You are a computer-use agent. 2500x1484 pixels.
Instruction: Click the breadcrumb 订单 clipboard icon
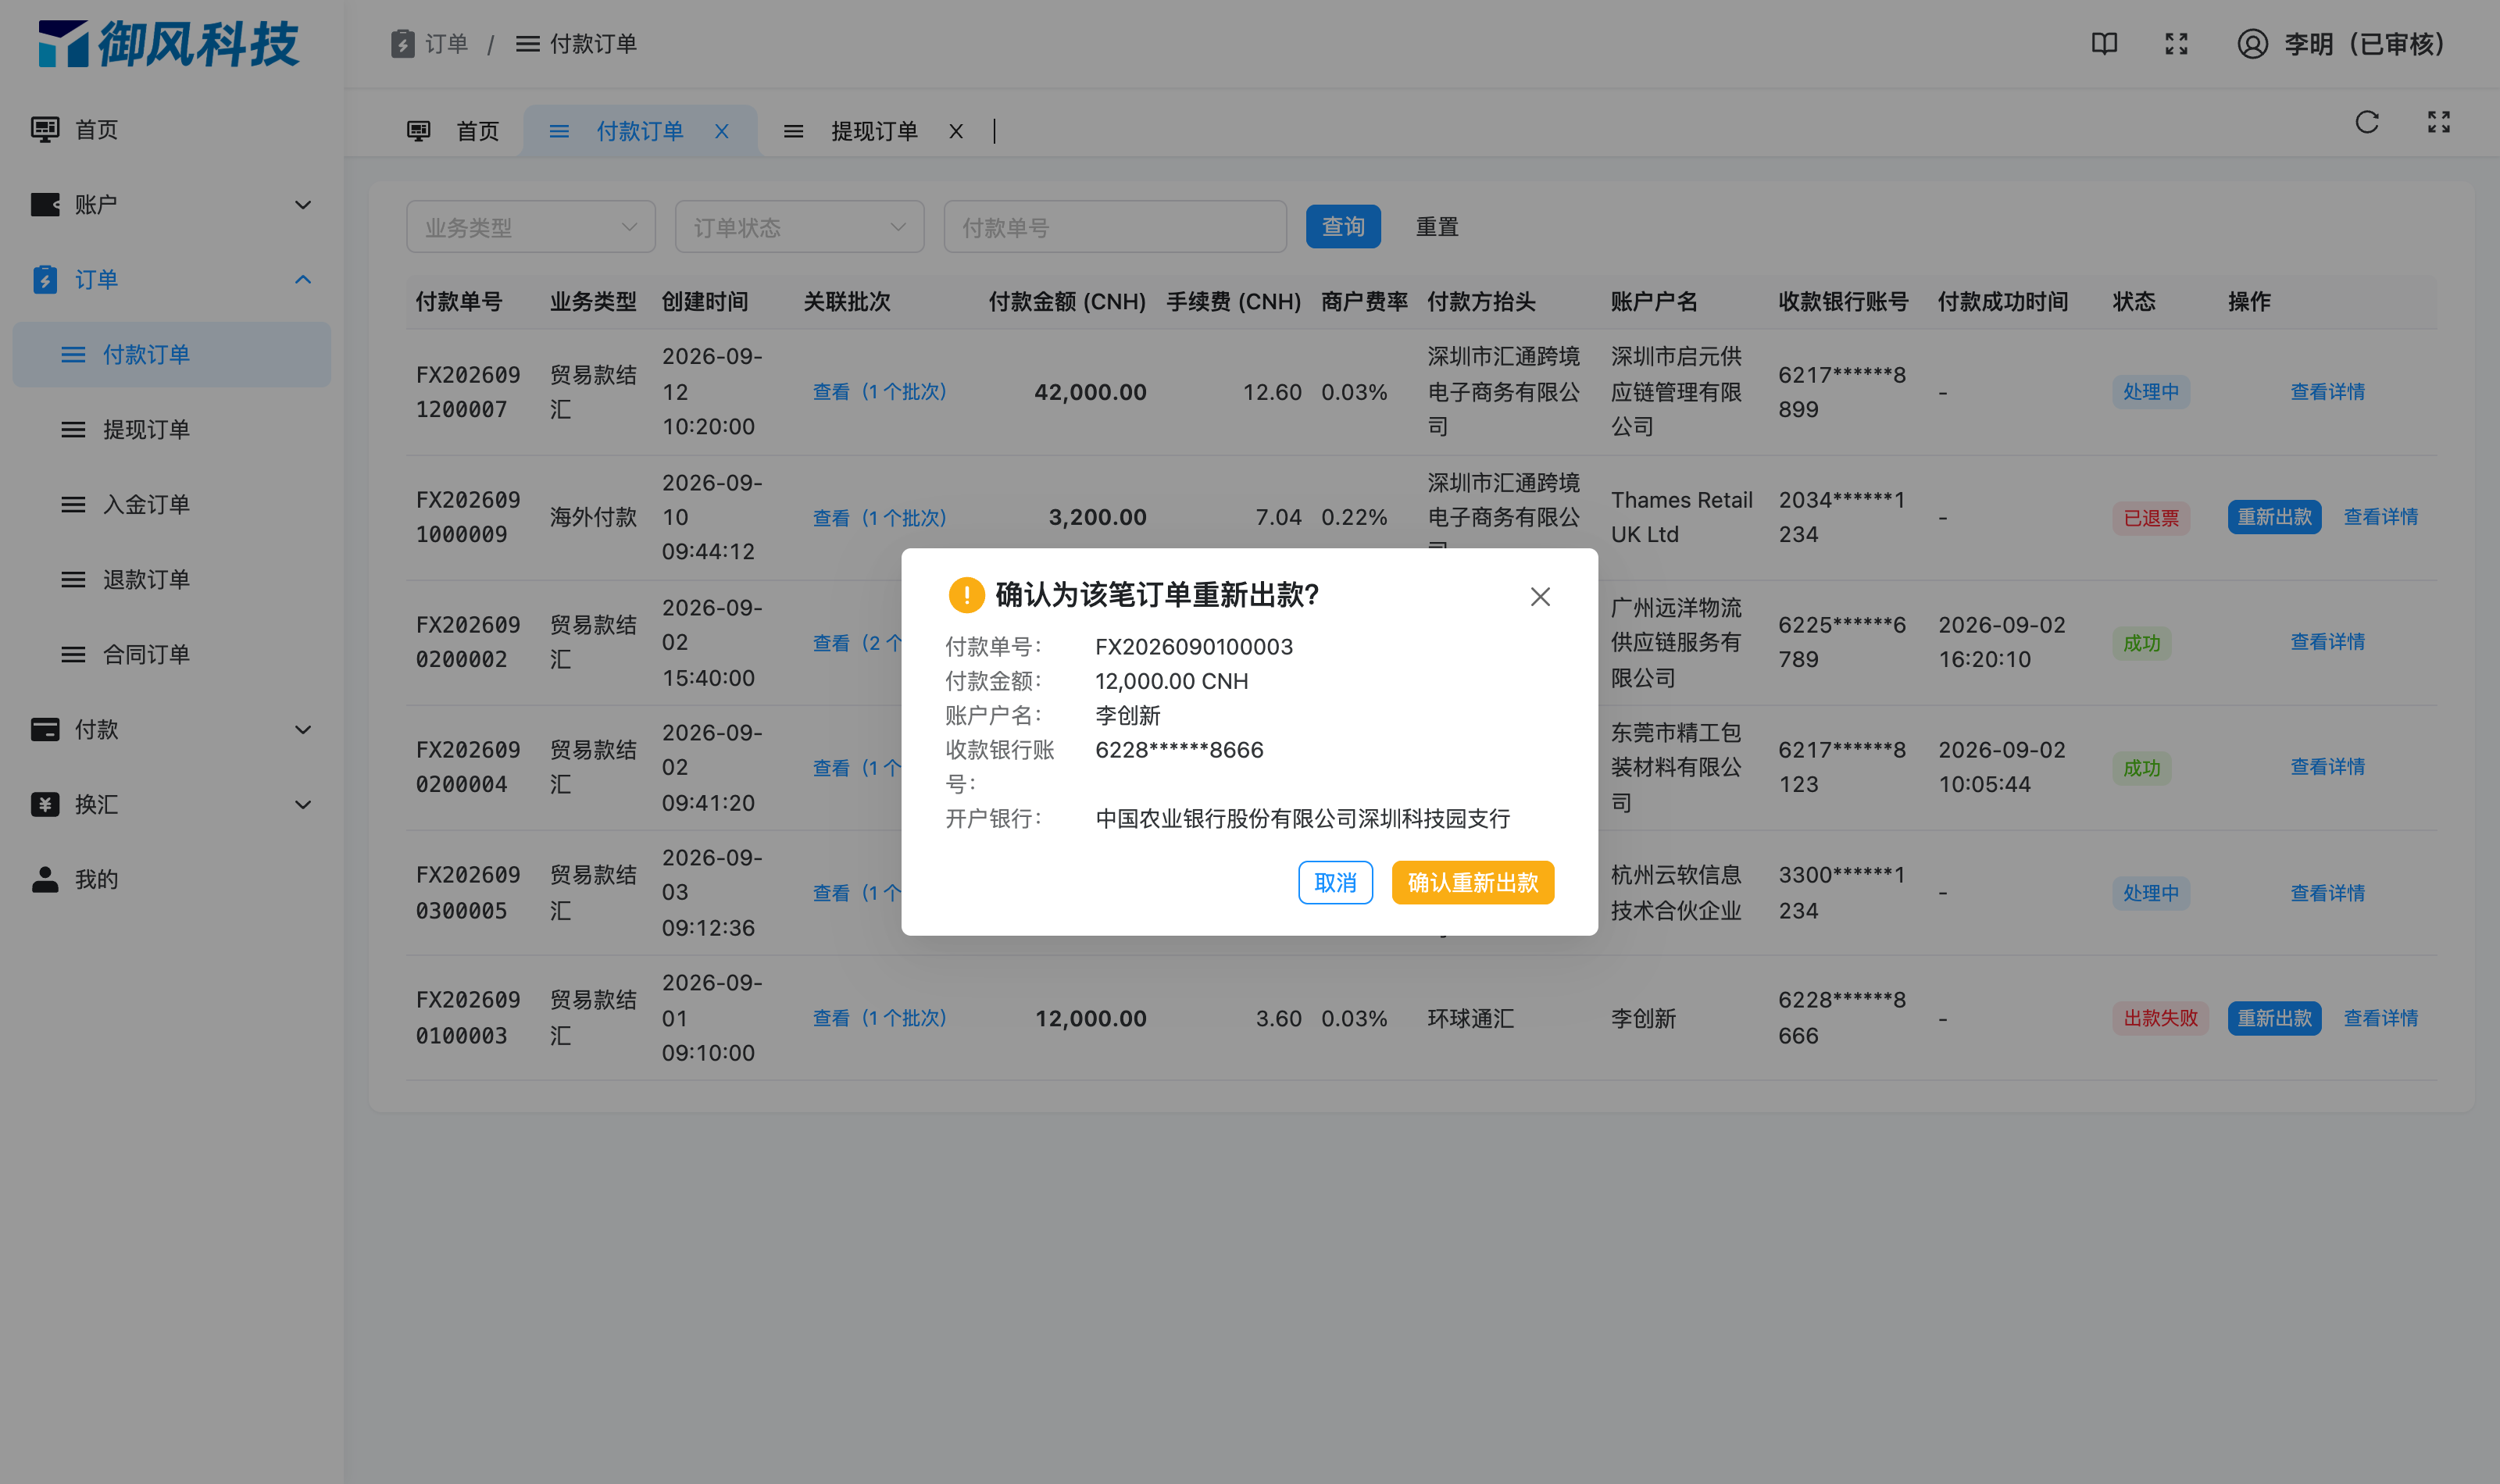point(402,44)
